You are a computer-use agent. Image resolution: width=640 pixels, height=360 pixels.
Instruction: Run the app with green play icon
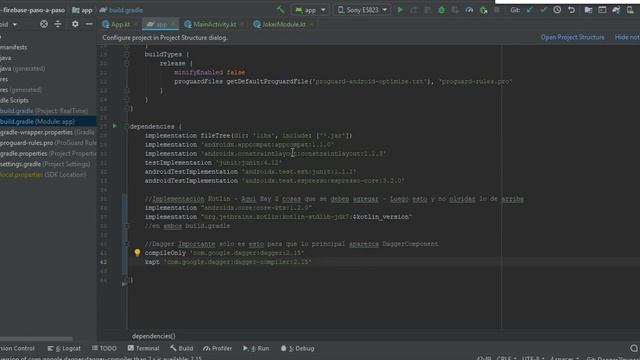coord(400,10)
